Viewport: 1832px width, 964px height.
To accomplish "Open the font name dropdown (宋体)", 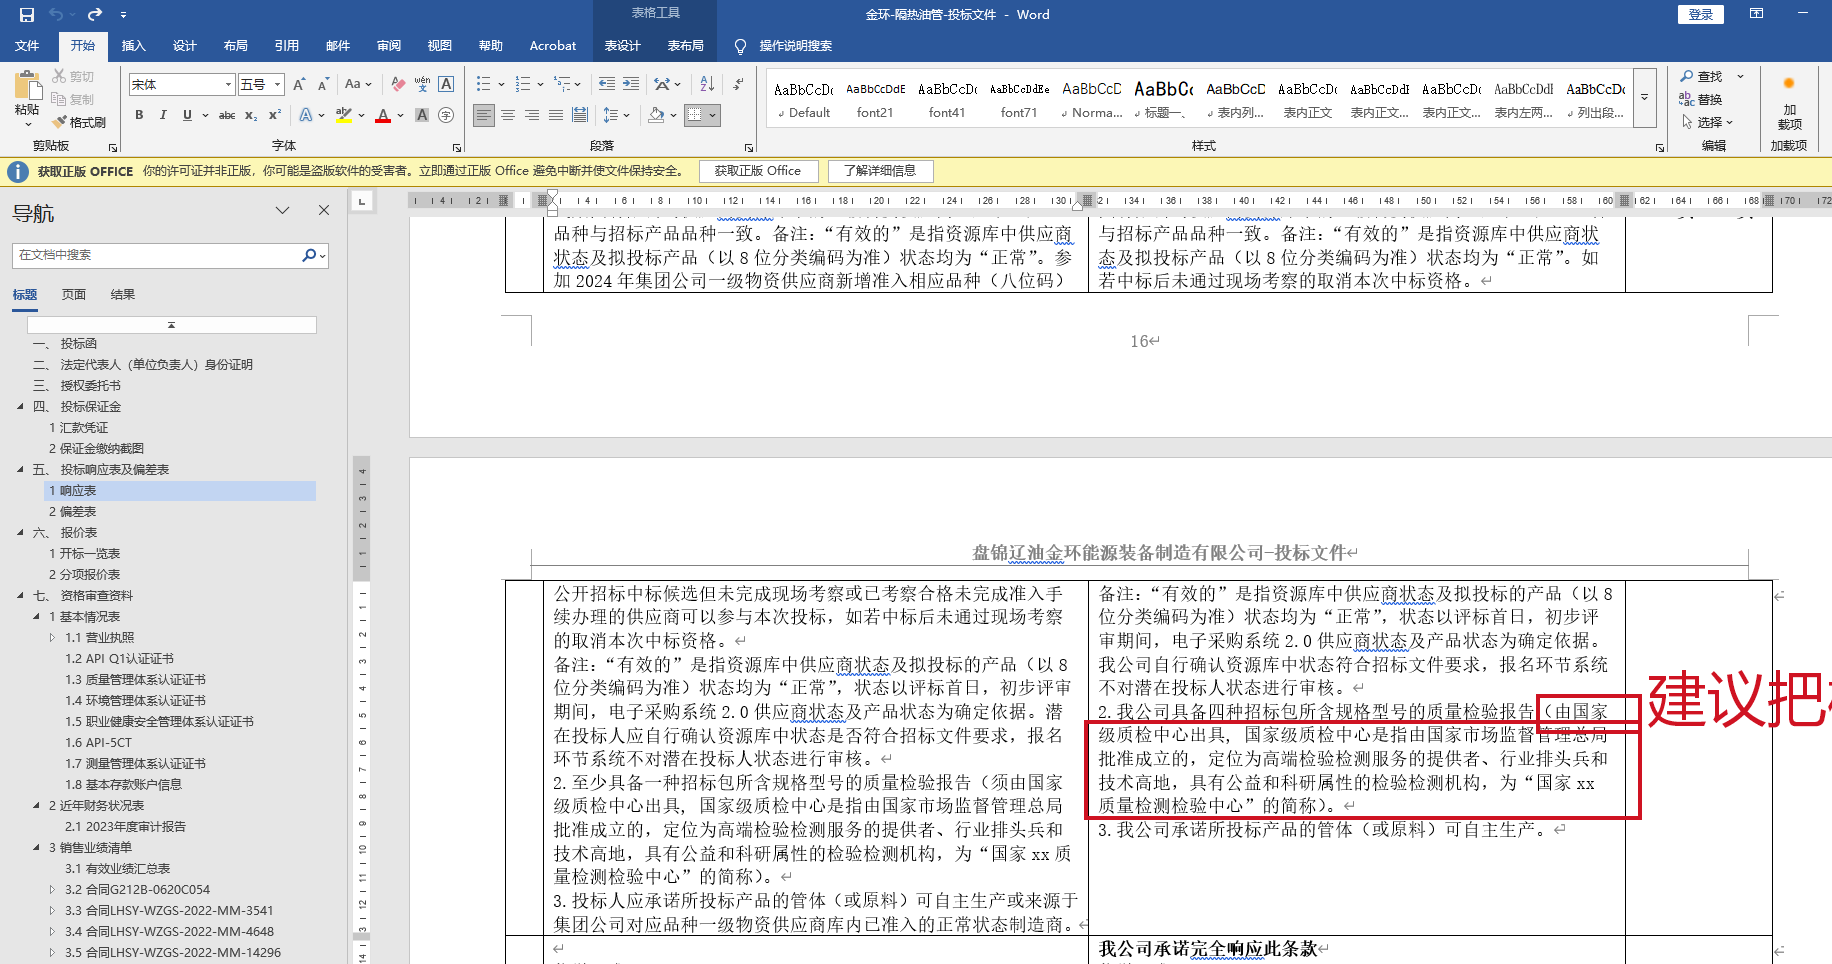I will tap(228, 84).
